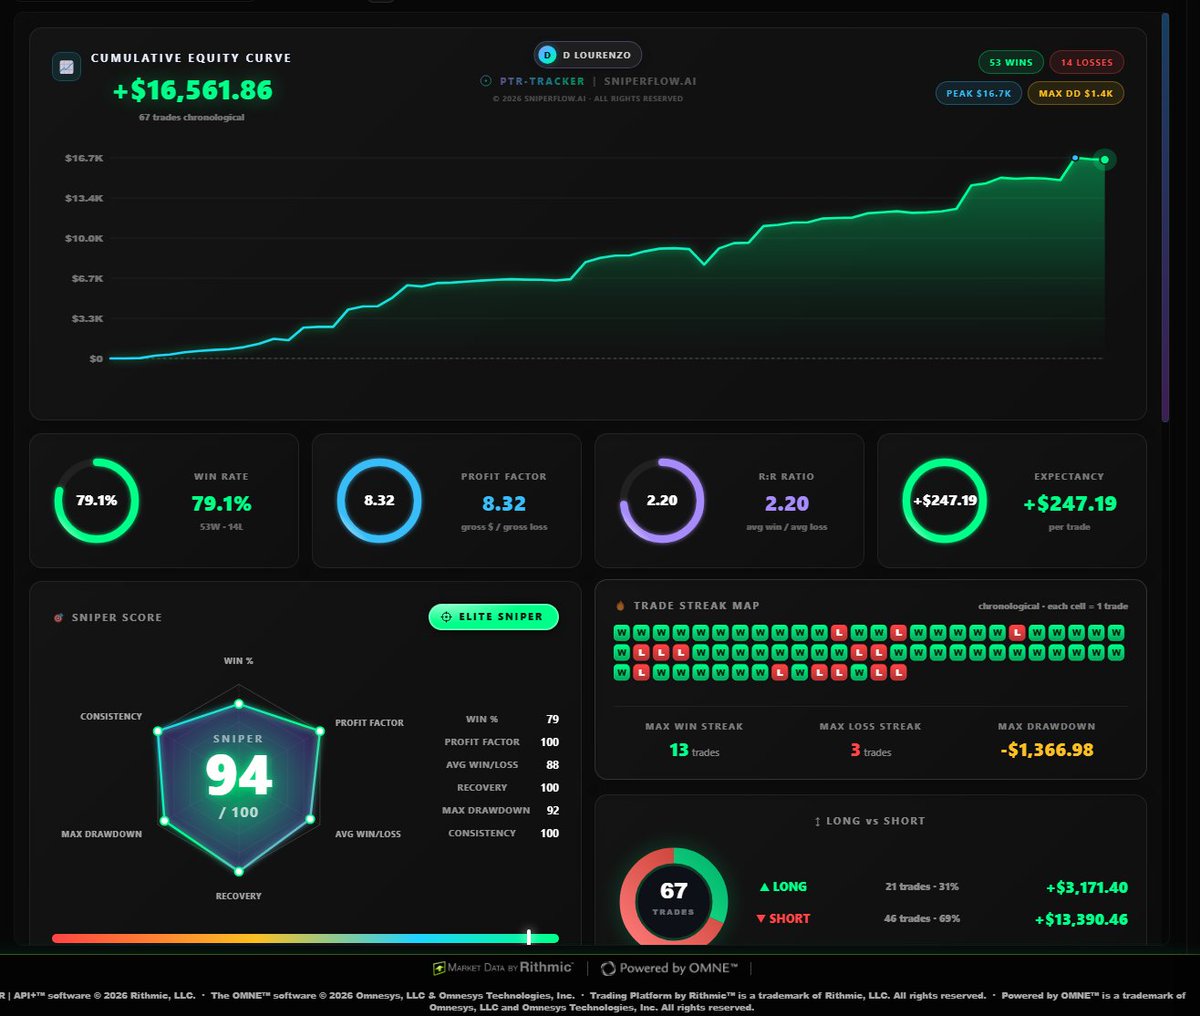The image size is (1200, 1016).
Task: Click the flame icon beside Trade Streak Map
Action: point(620,605)
